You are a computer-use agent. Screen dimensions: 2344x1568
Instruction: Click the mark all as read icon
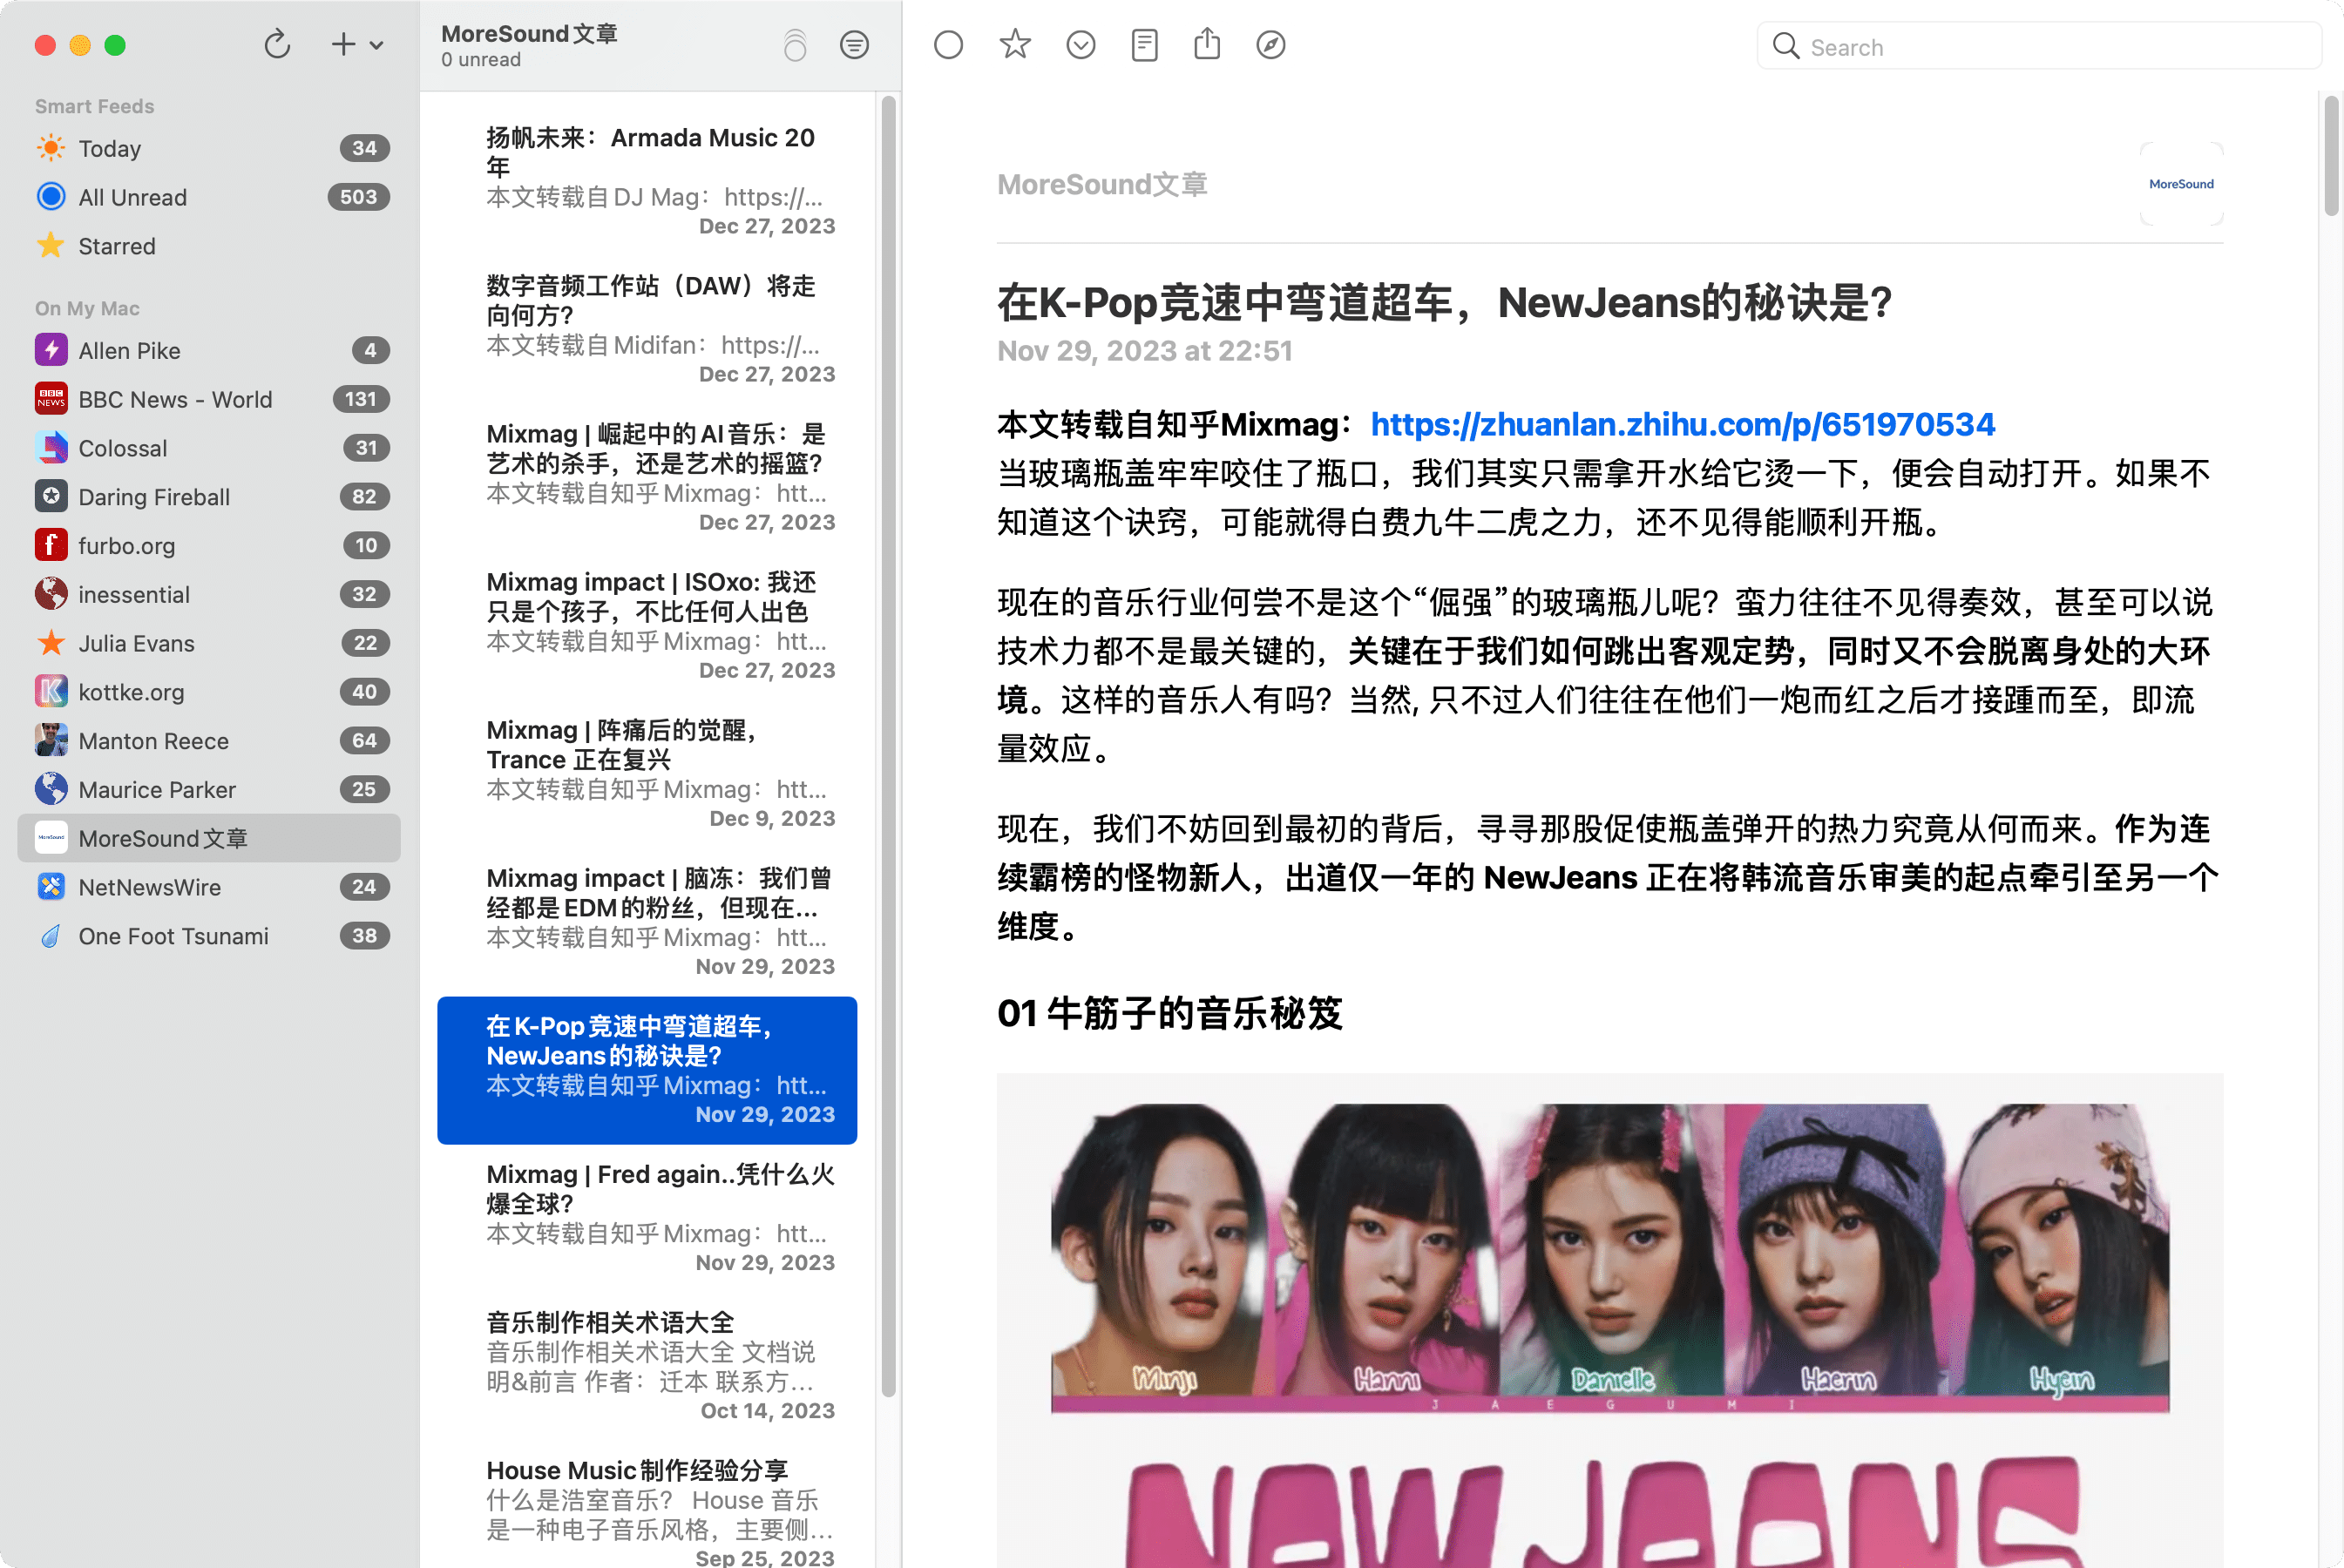[x=795, y=45]
